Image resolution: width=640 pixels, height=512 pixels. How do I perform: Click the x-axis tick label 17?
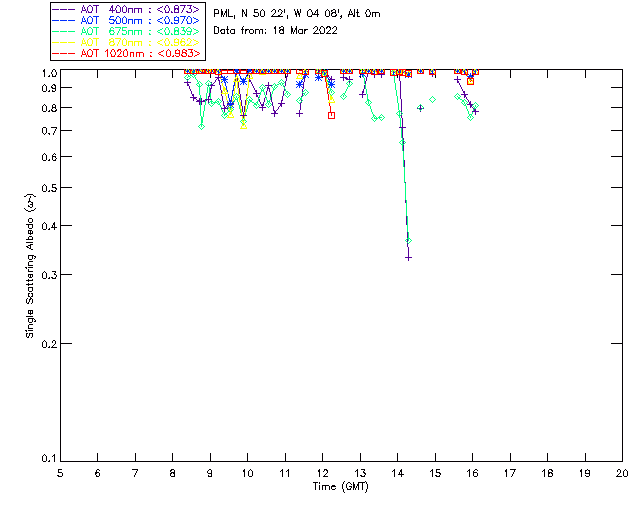point(510,474)
